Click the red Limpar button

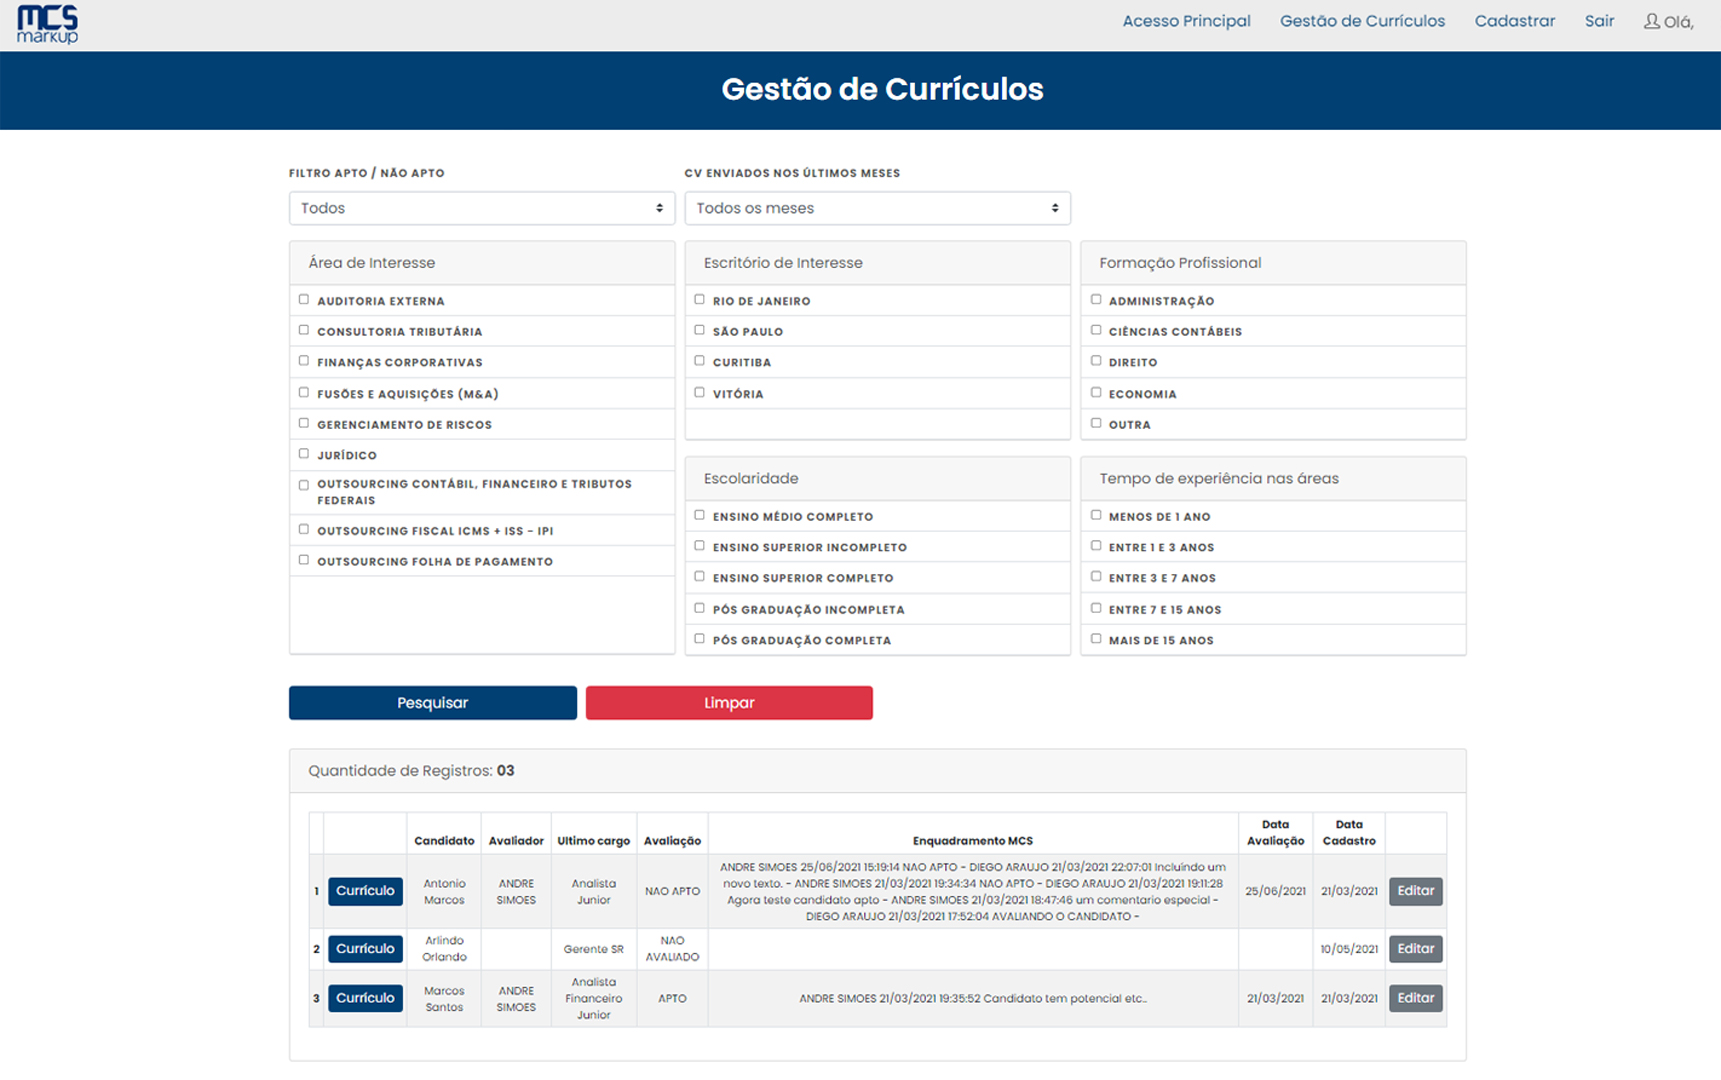[x=729, y=703]
